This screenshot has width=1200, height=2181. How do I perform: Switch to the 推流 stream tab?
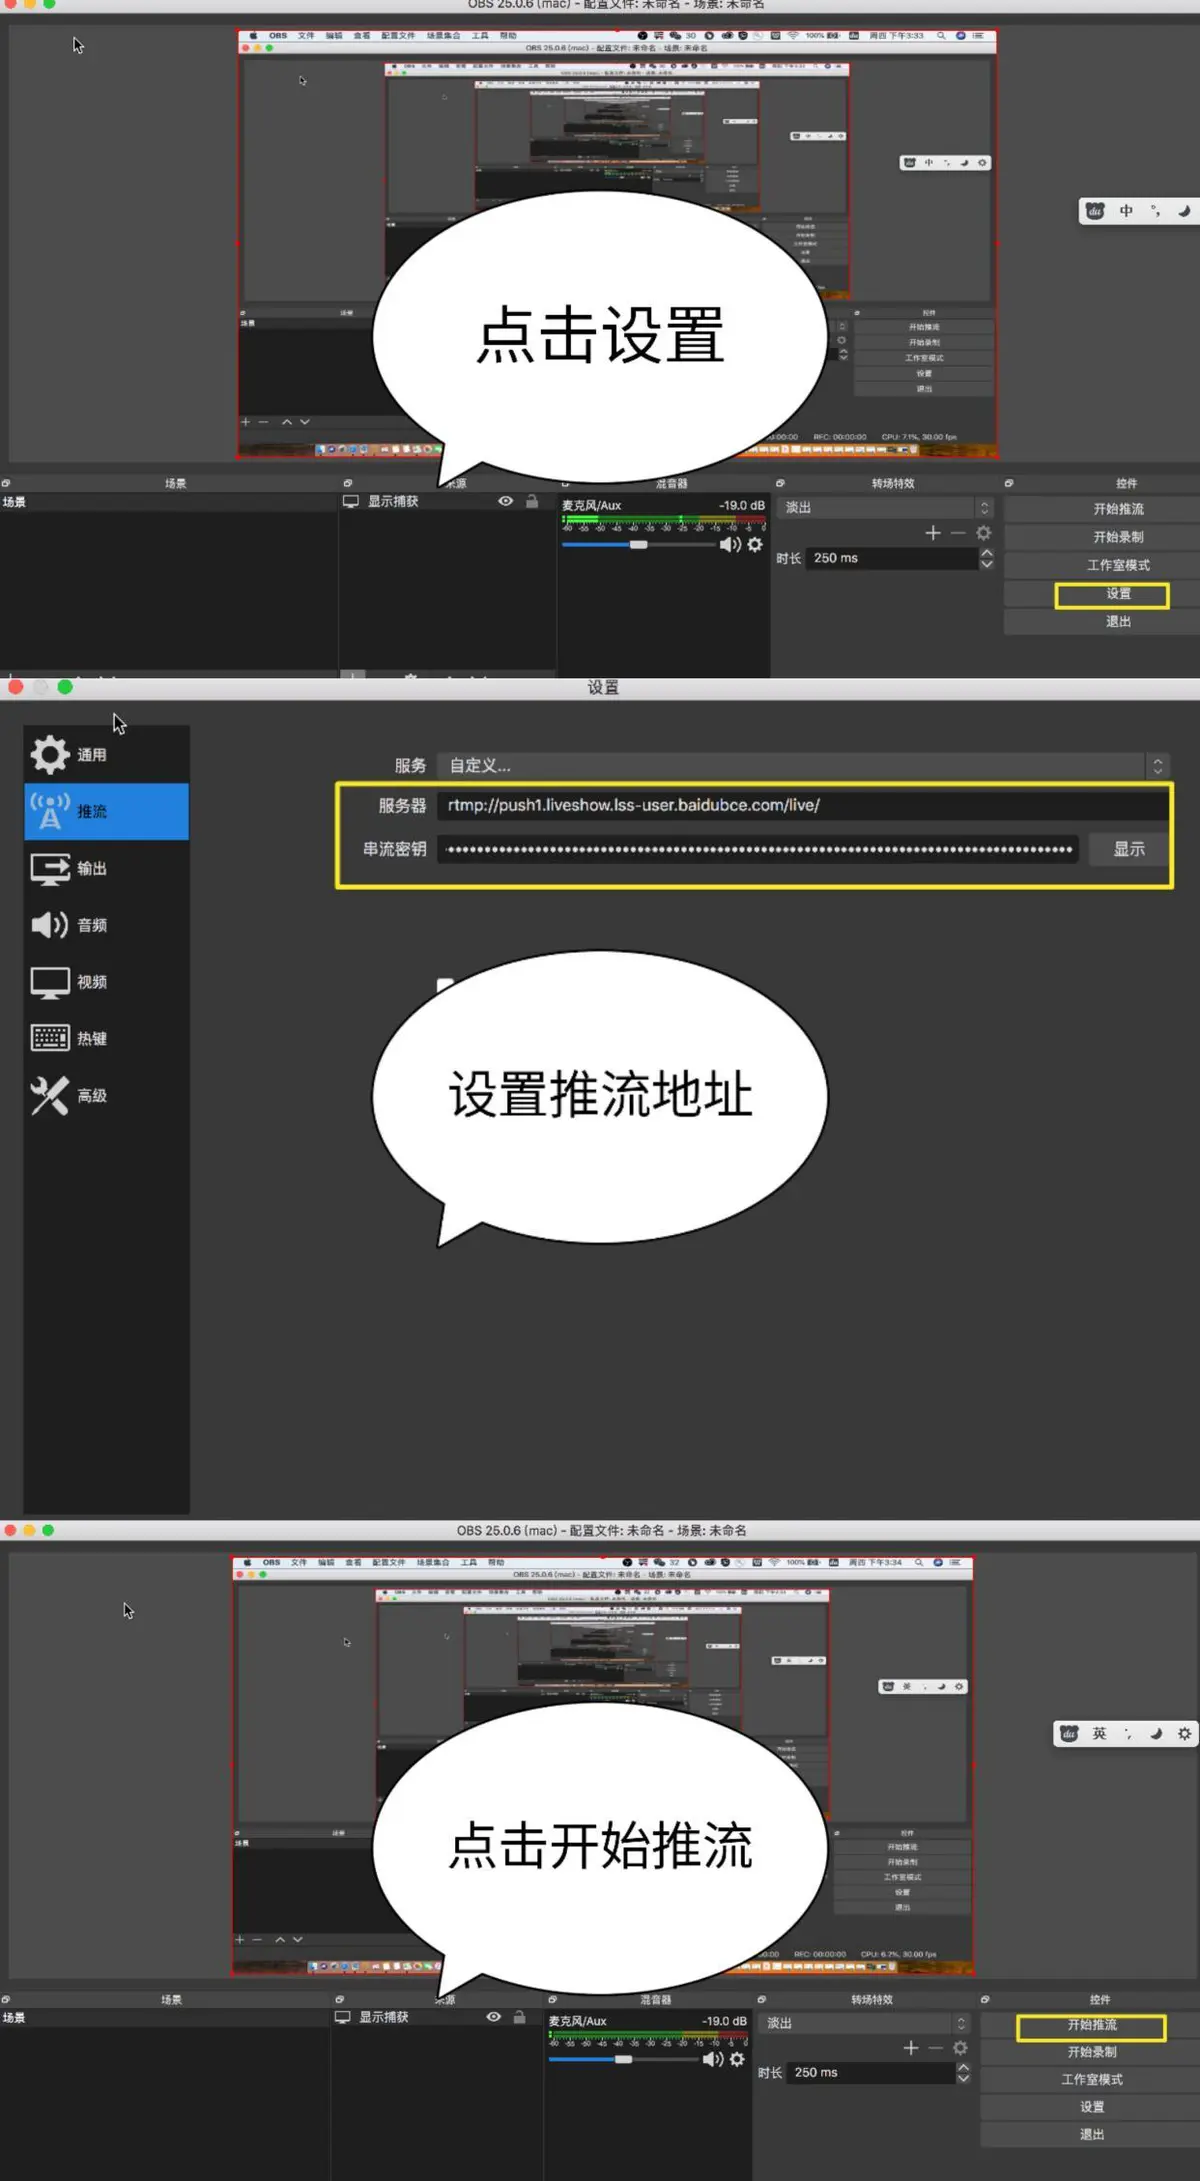pos(106,811)
